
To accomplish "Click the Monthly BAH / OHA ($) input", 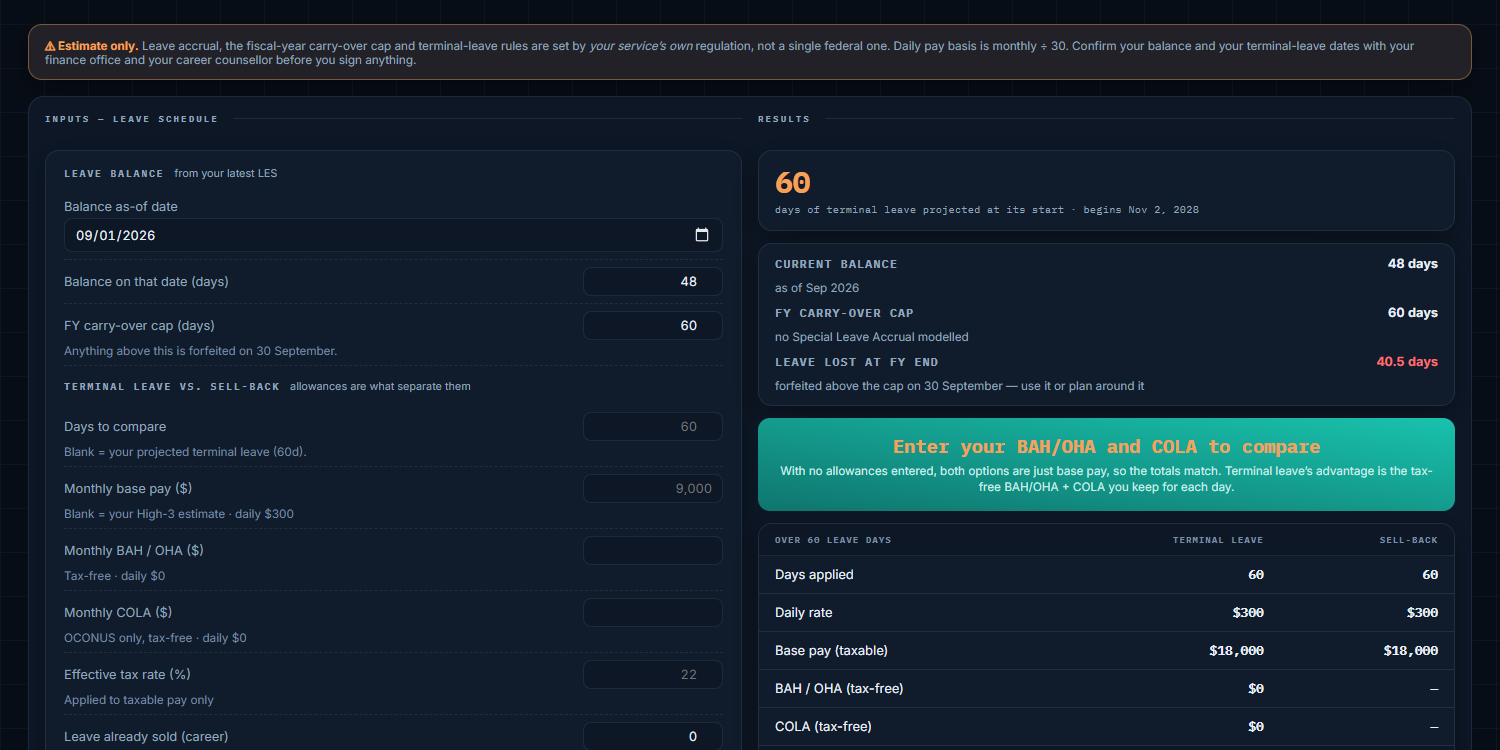I will pyautogui.click(x=653, y=551).
